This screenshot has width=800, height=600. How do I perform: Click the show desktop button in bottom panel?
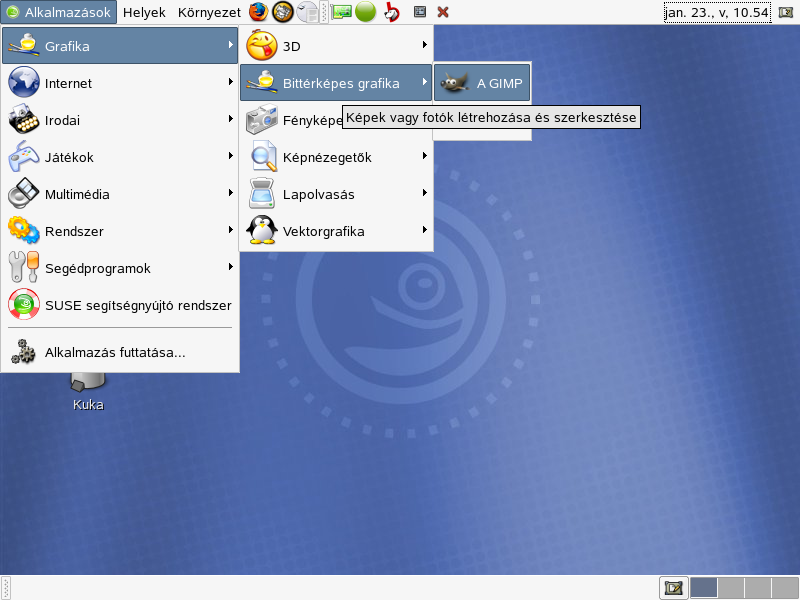pyautogui.click(x=673, y=588)
